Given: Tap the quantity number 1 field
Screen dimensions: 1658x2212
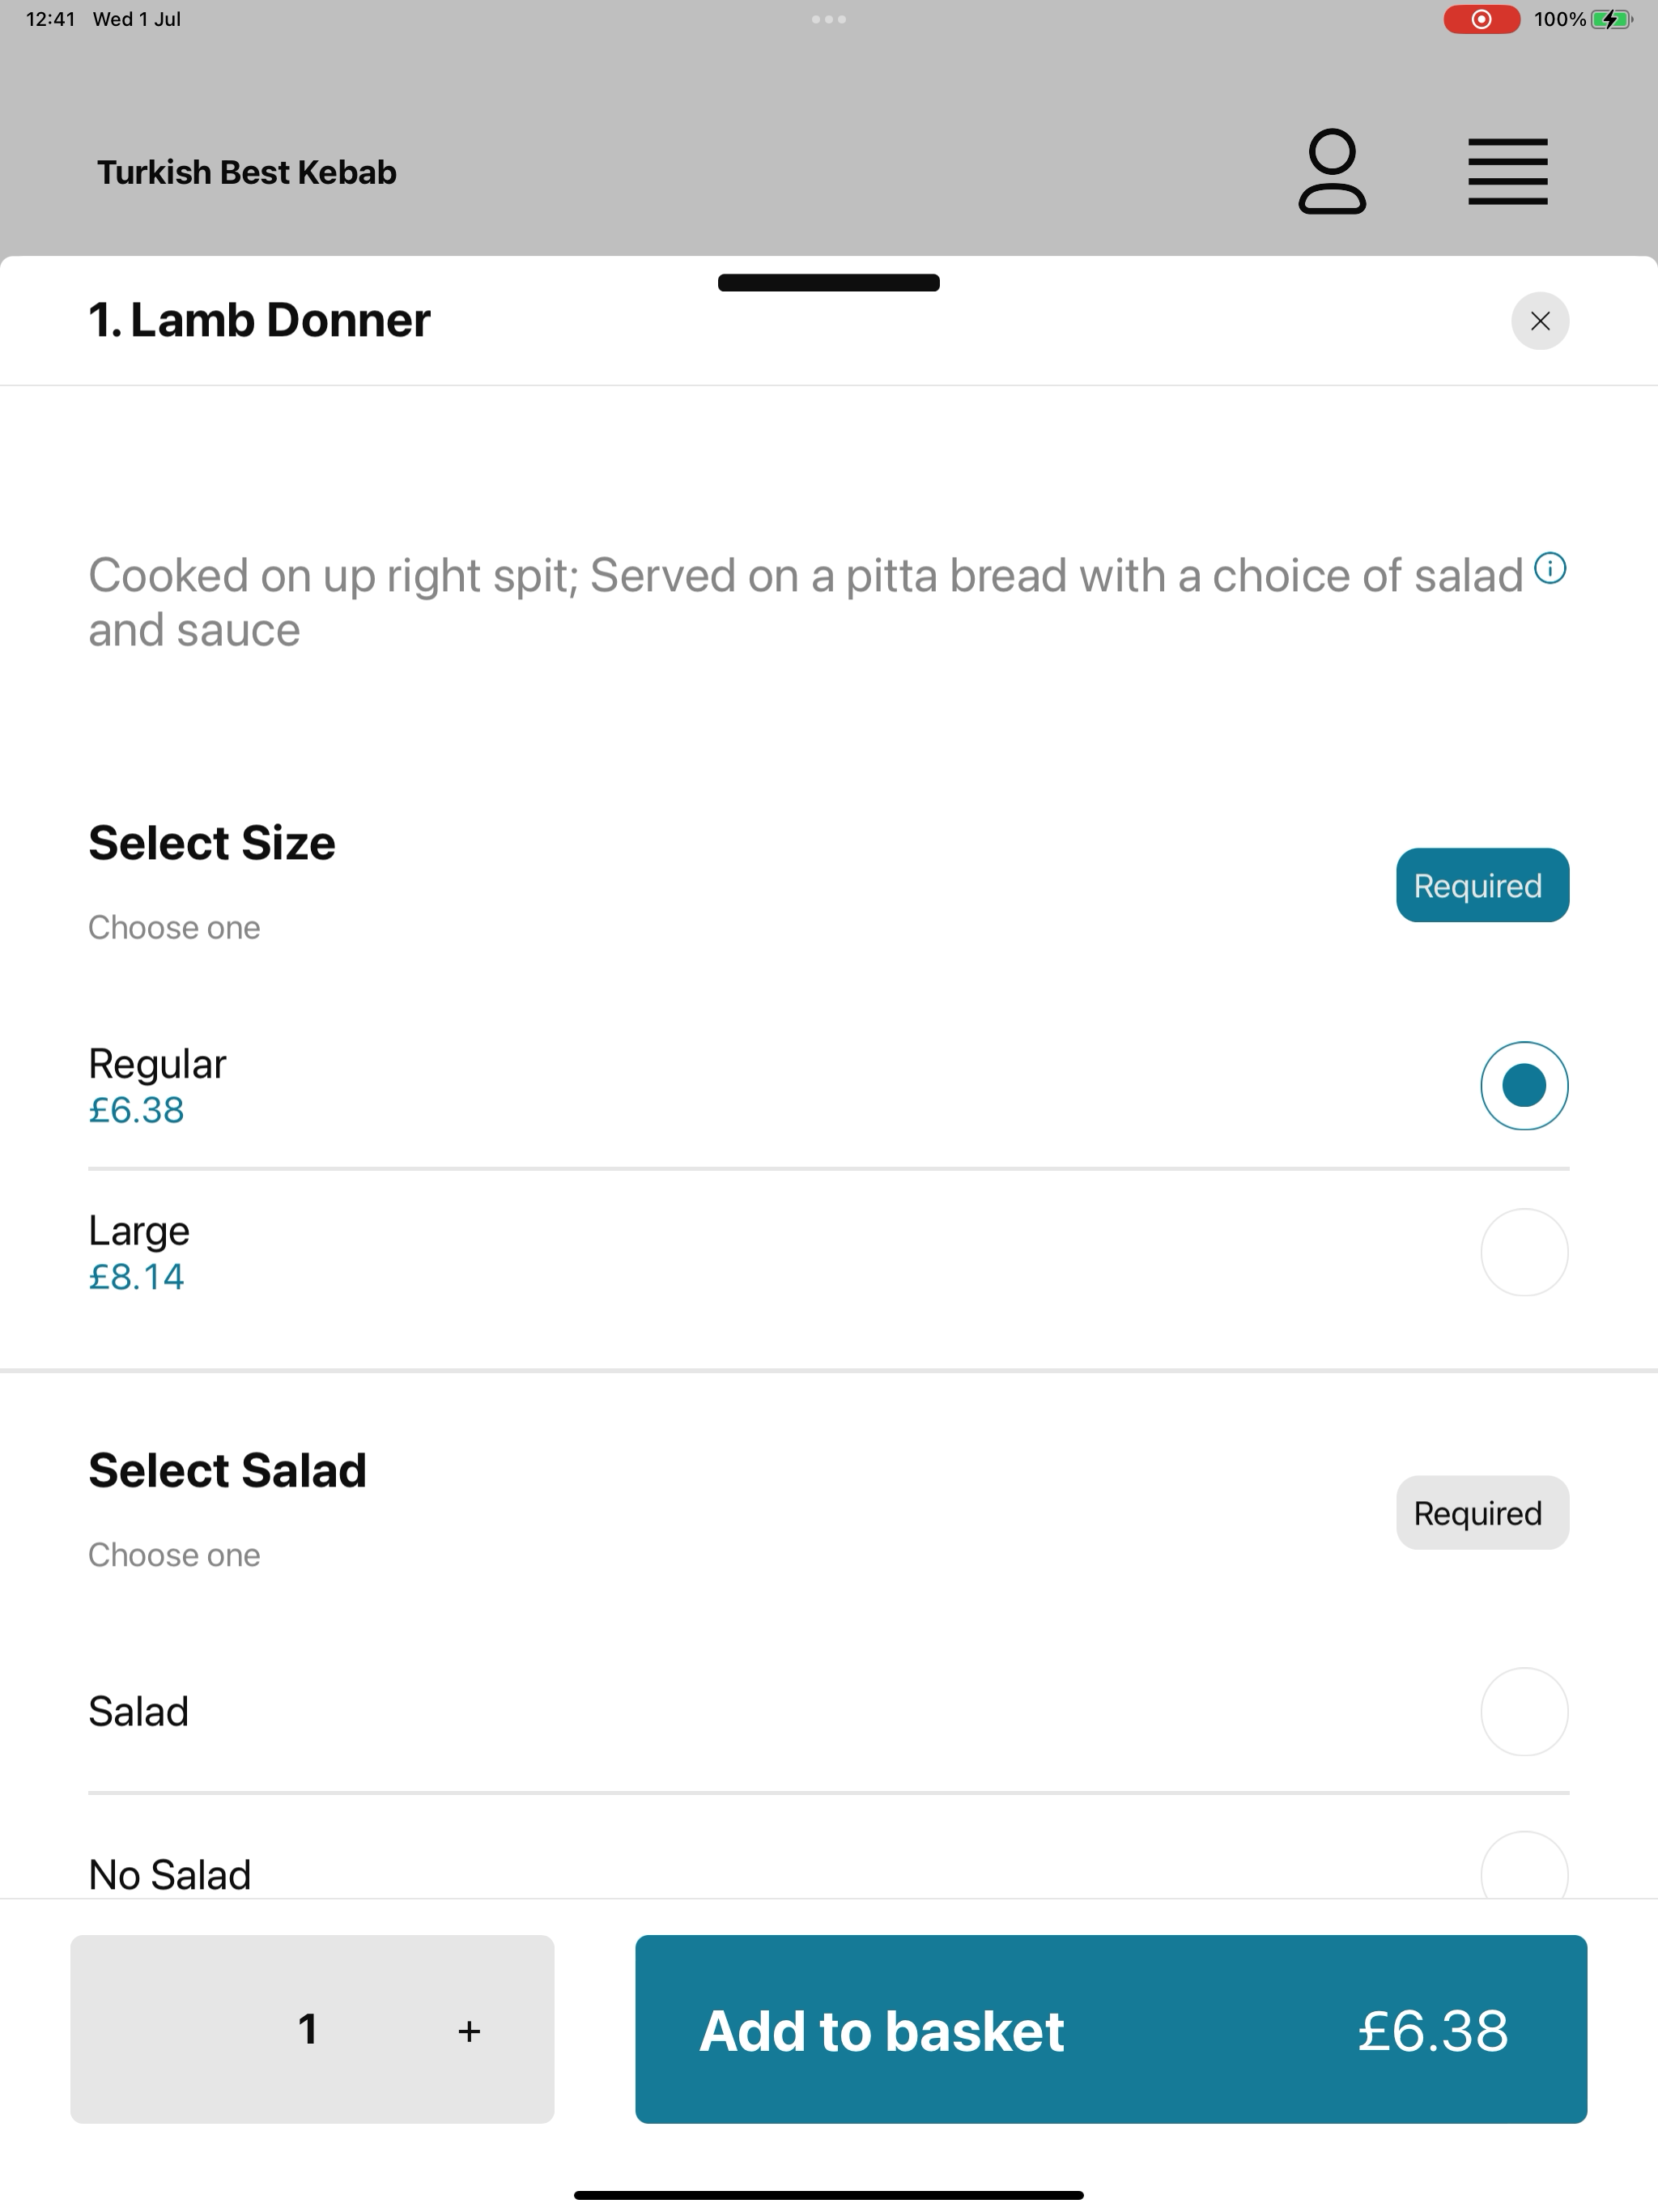Looking at the screenshot, I should click(308, 2029).
